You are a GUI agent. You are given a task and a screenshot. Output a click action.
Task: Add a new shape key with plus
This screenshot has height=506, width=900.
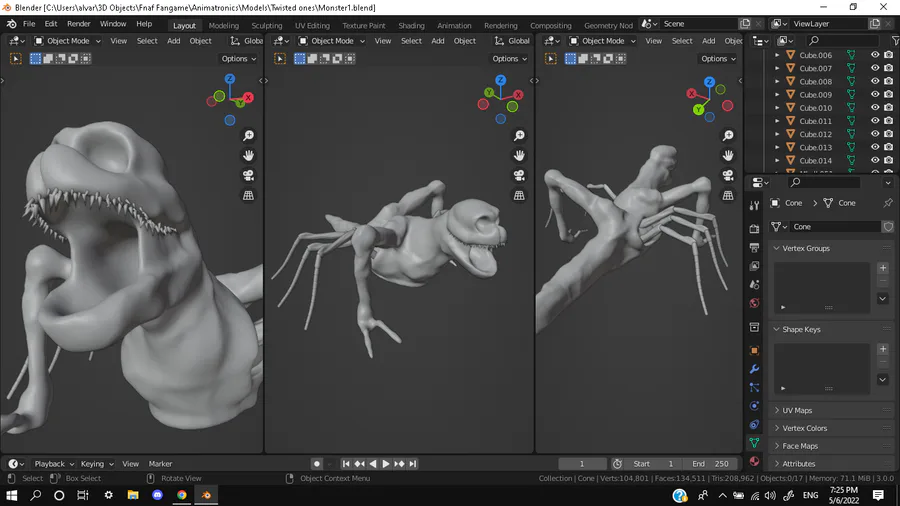(x=883, y=349)
